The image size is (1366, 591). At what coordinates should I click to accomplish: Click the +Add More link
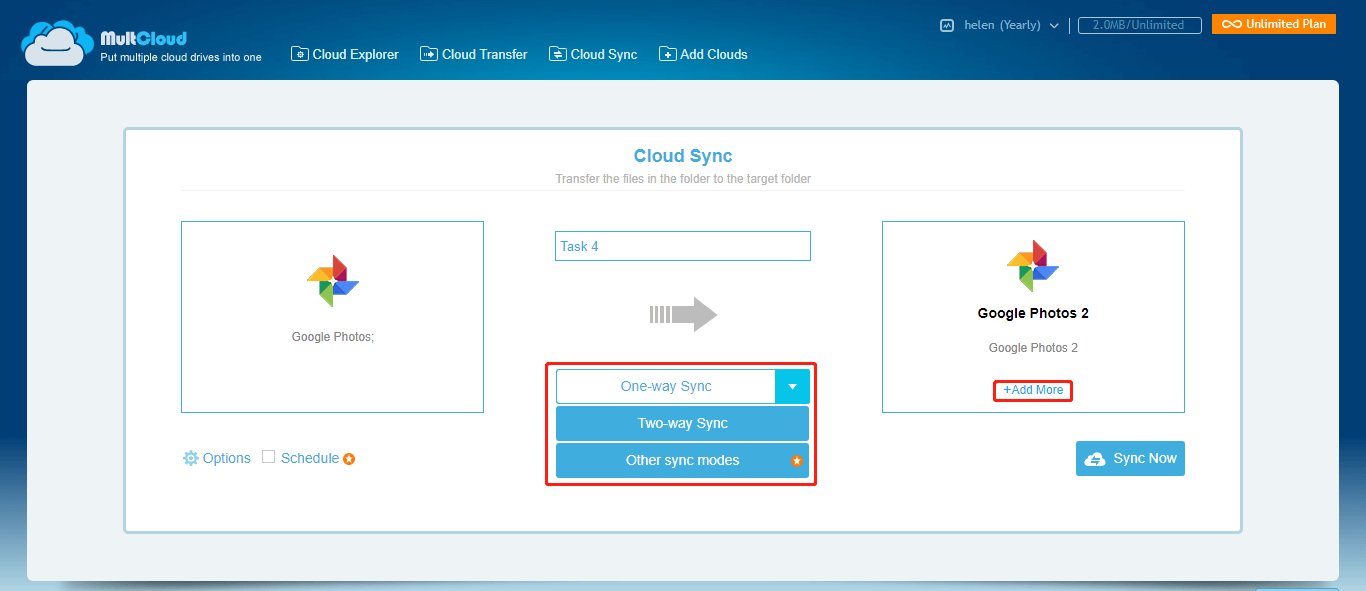(1032, 390)
